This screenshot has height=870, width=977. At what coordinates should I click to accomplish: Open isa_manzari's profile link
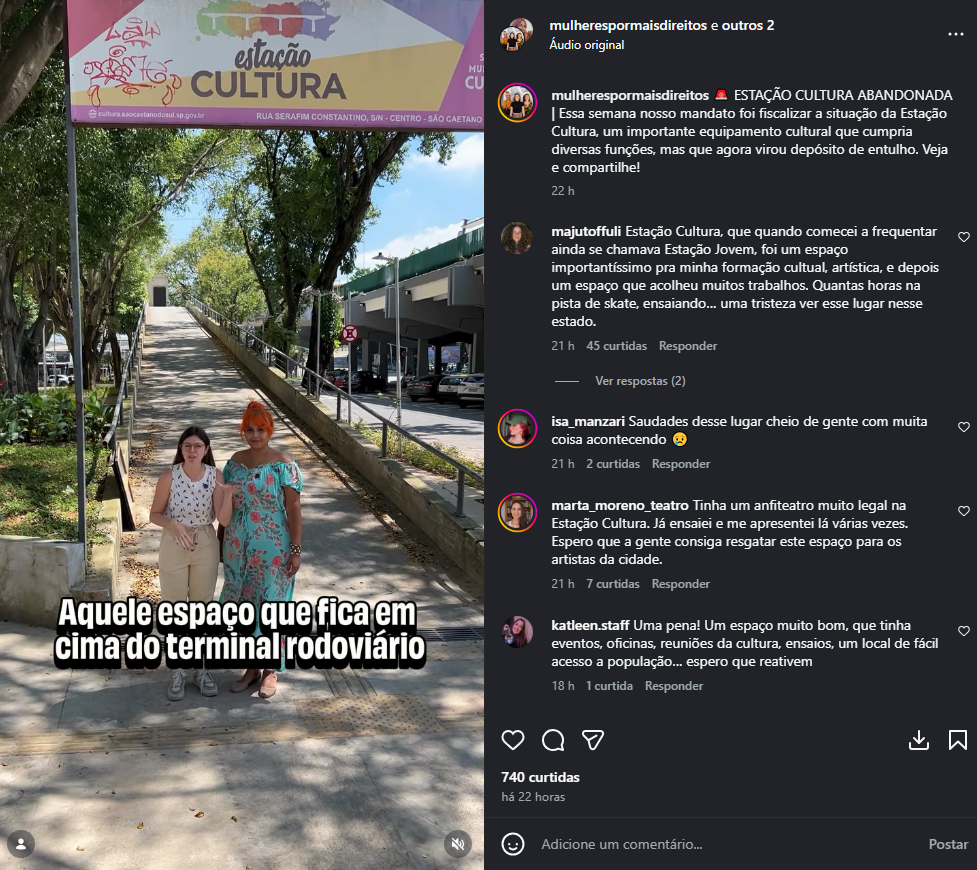[588, 421]
